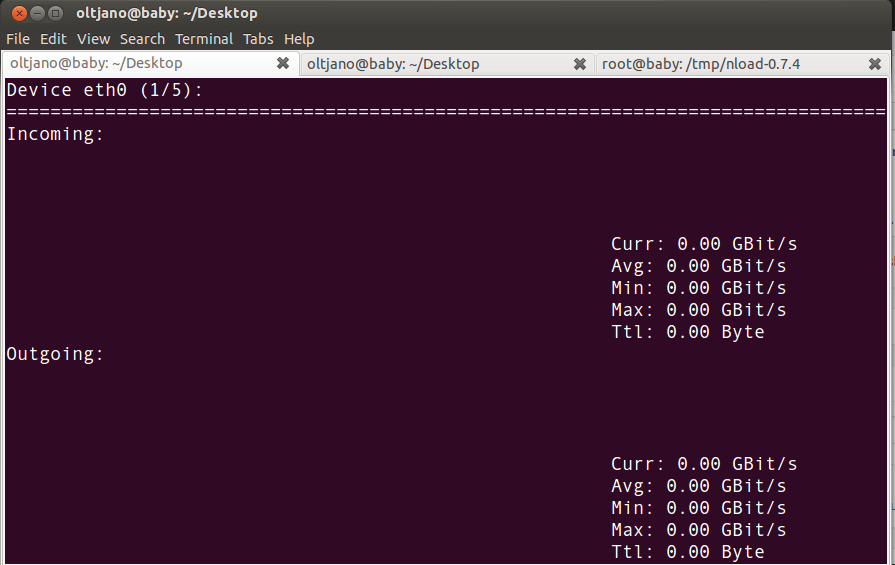Click the "Incoming:" label in the terminal

click(55, 134)
